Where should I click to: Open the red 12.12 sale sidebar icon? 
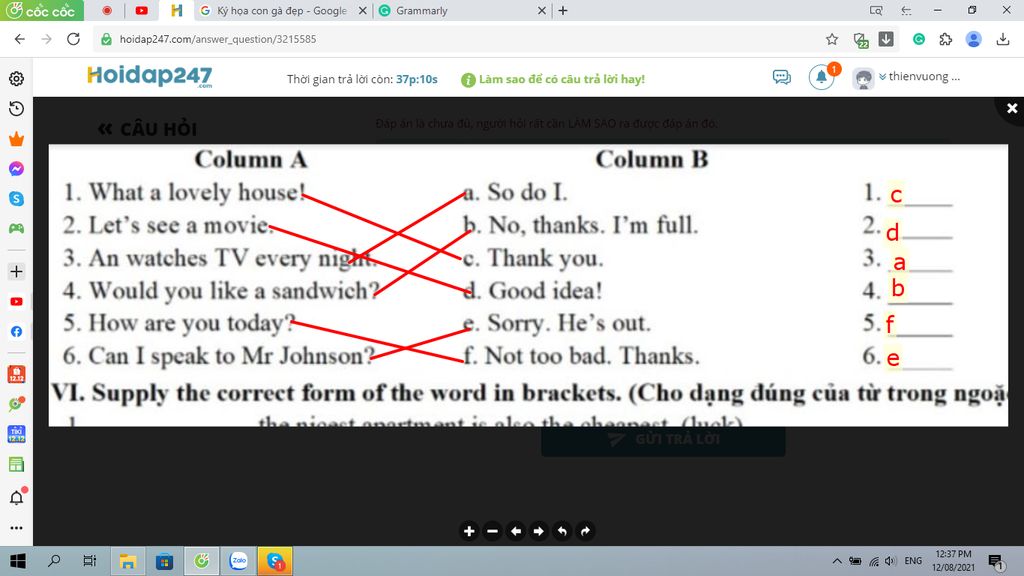point(16,374)
